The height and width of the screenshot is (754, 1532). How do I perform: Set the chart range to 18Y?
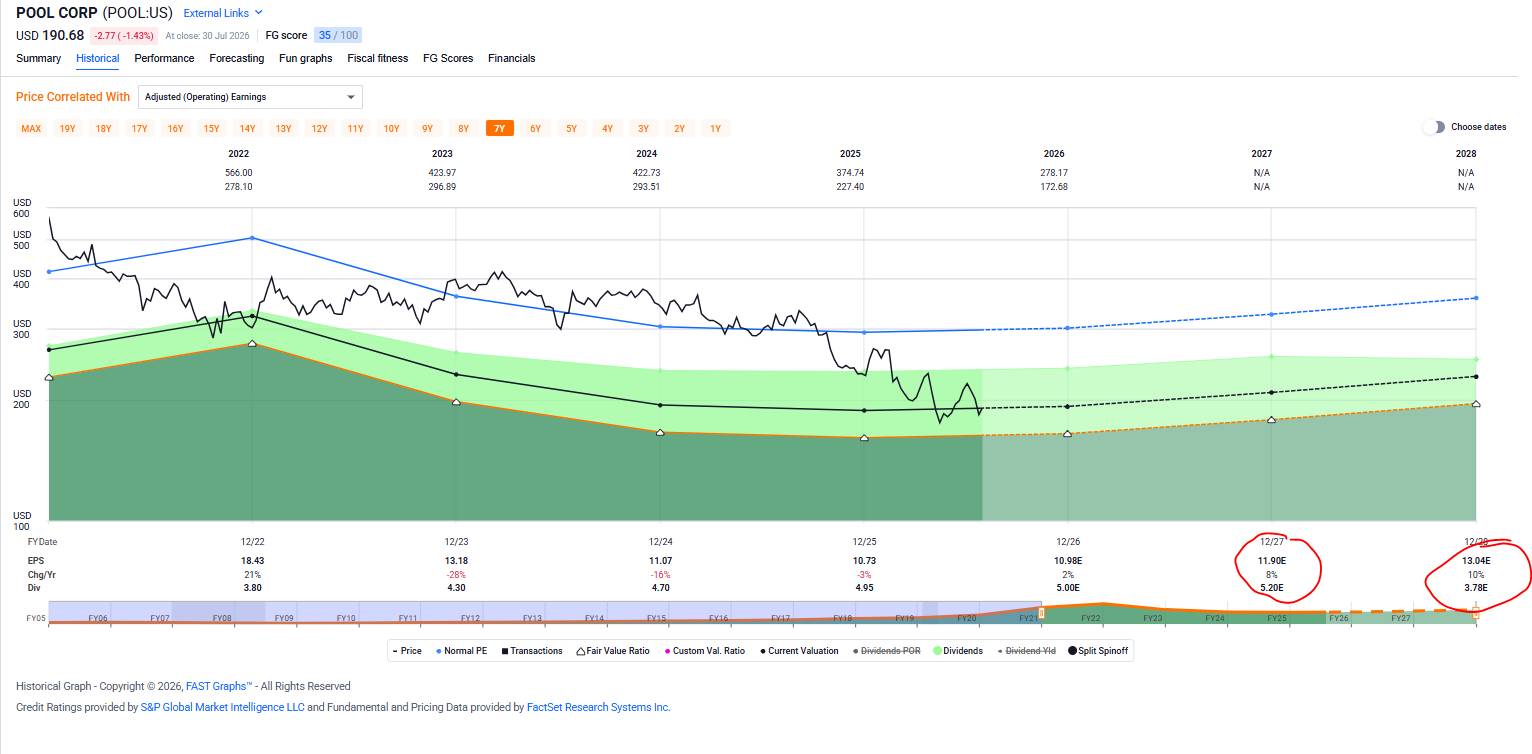coord(103,128)
